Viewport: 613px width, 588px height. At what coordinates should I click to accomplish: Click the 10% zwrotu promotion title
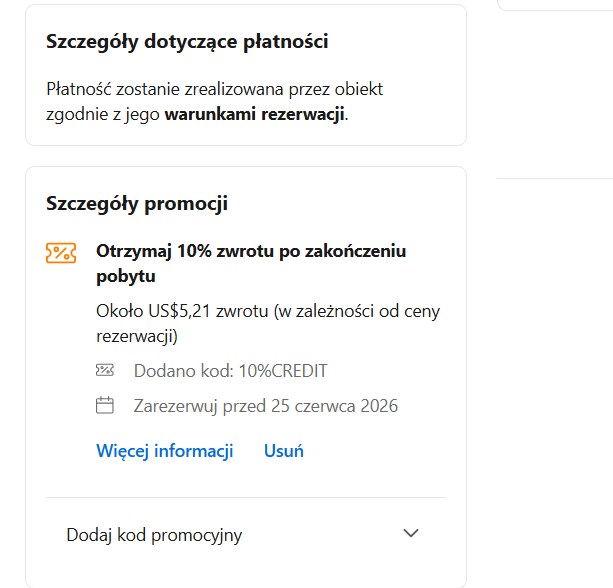click(x=251, y=264)
